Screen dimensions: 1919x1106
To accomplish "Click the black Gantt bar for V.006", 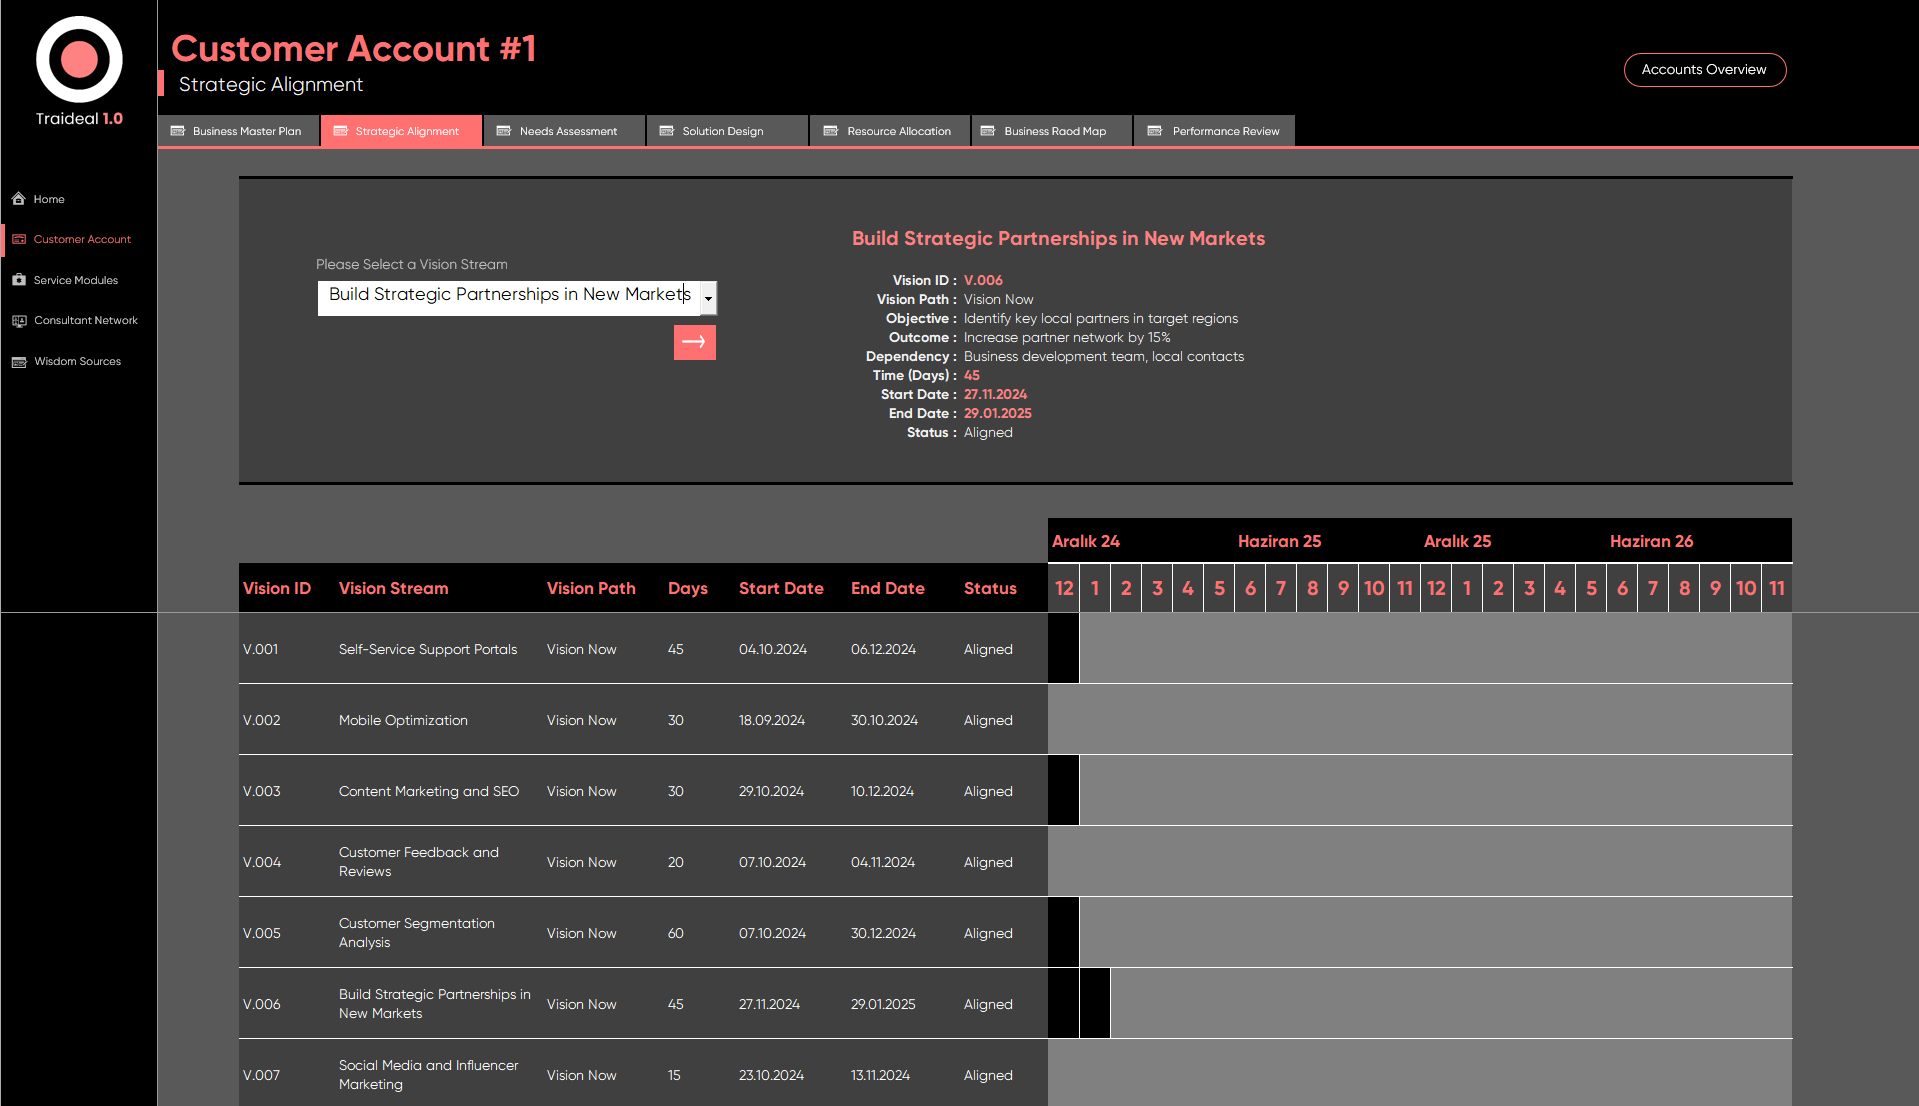I will [x=1094, y=1003].
